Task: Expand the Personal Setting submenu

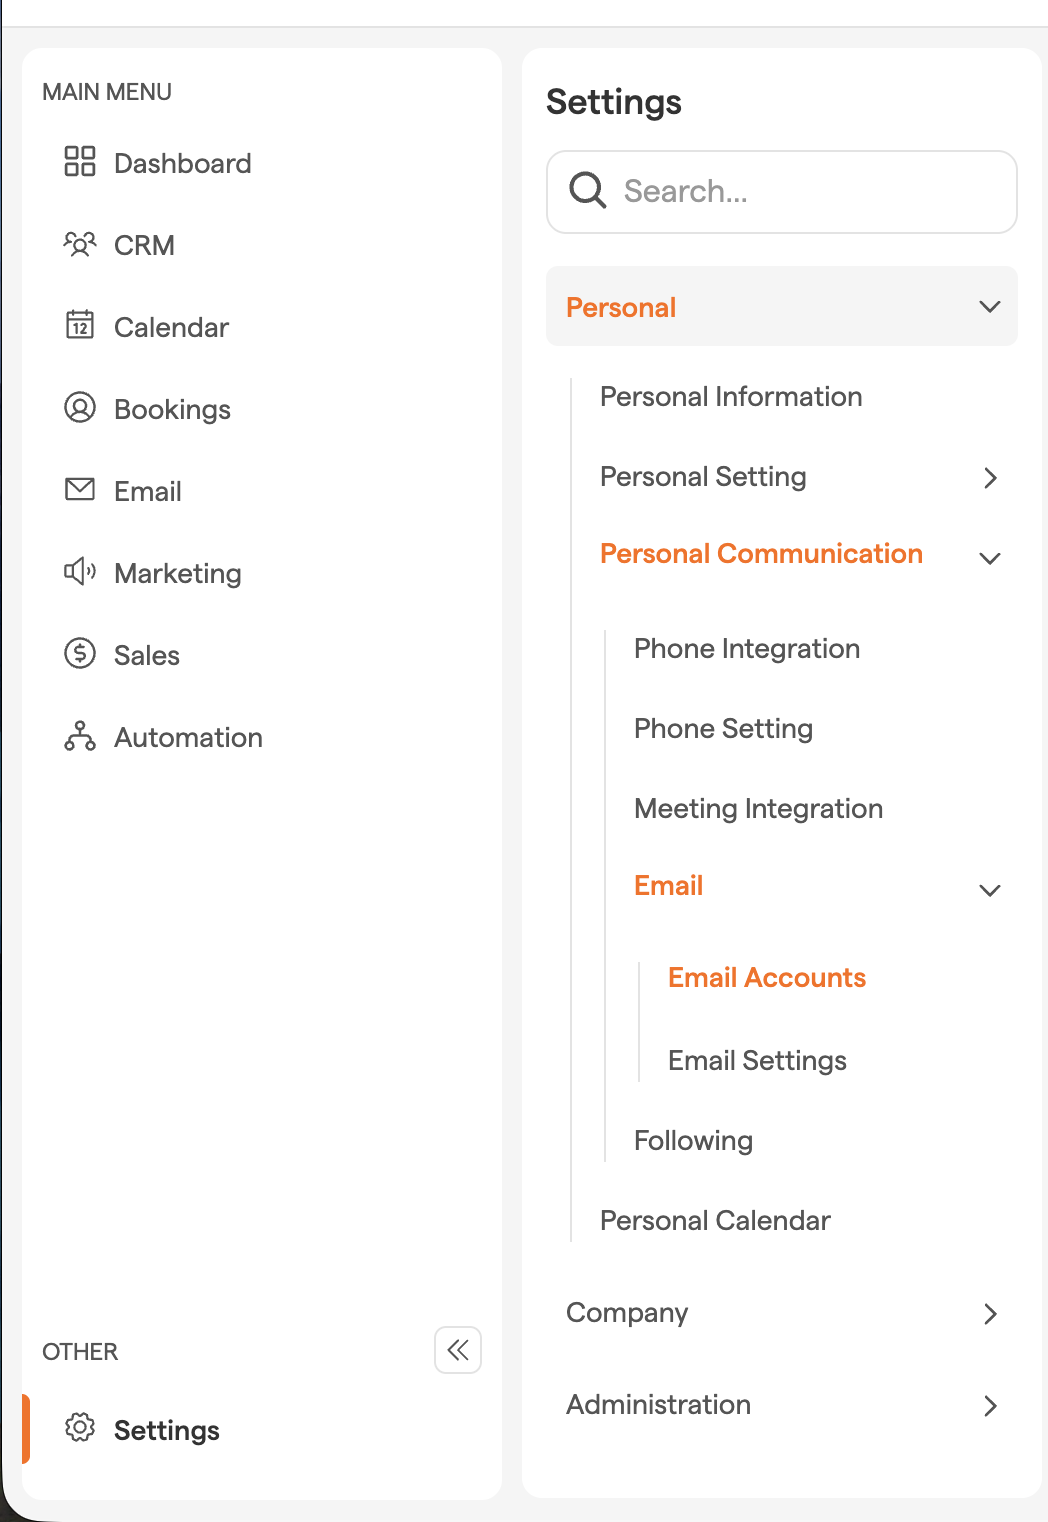Action: coord(990,478)
